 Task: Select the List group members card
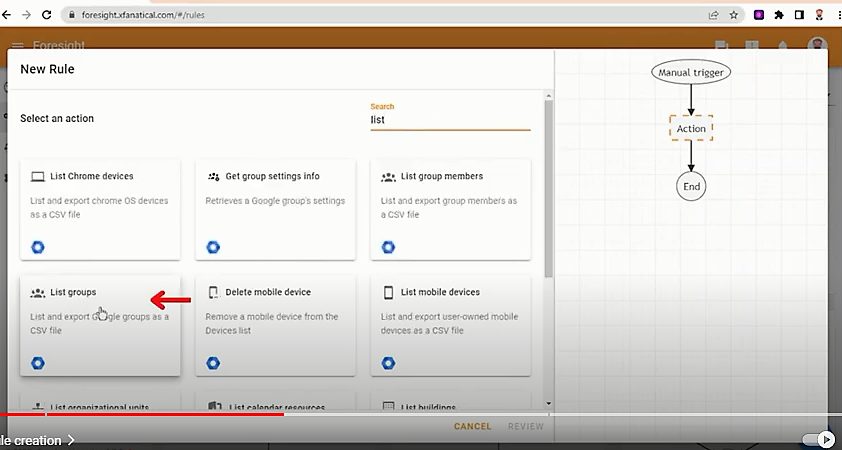tap(451, 209)
